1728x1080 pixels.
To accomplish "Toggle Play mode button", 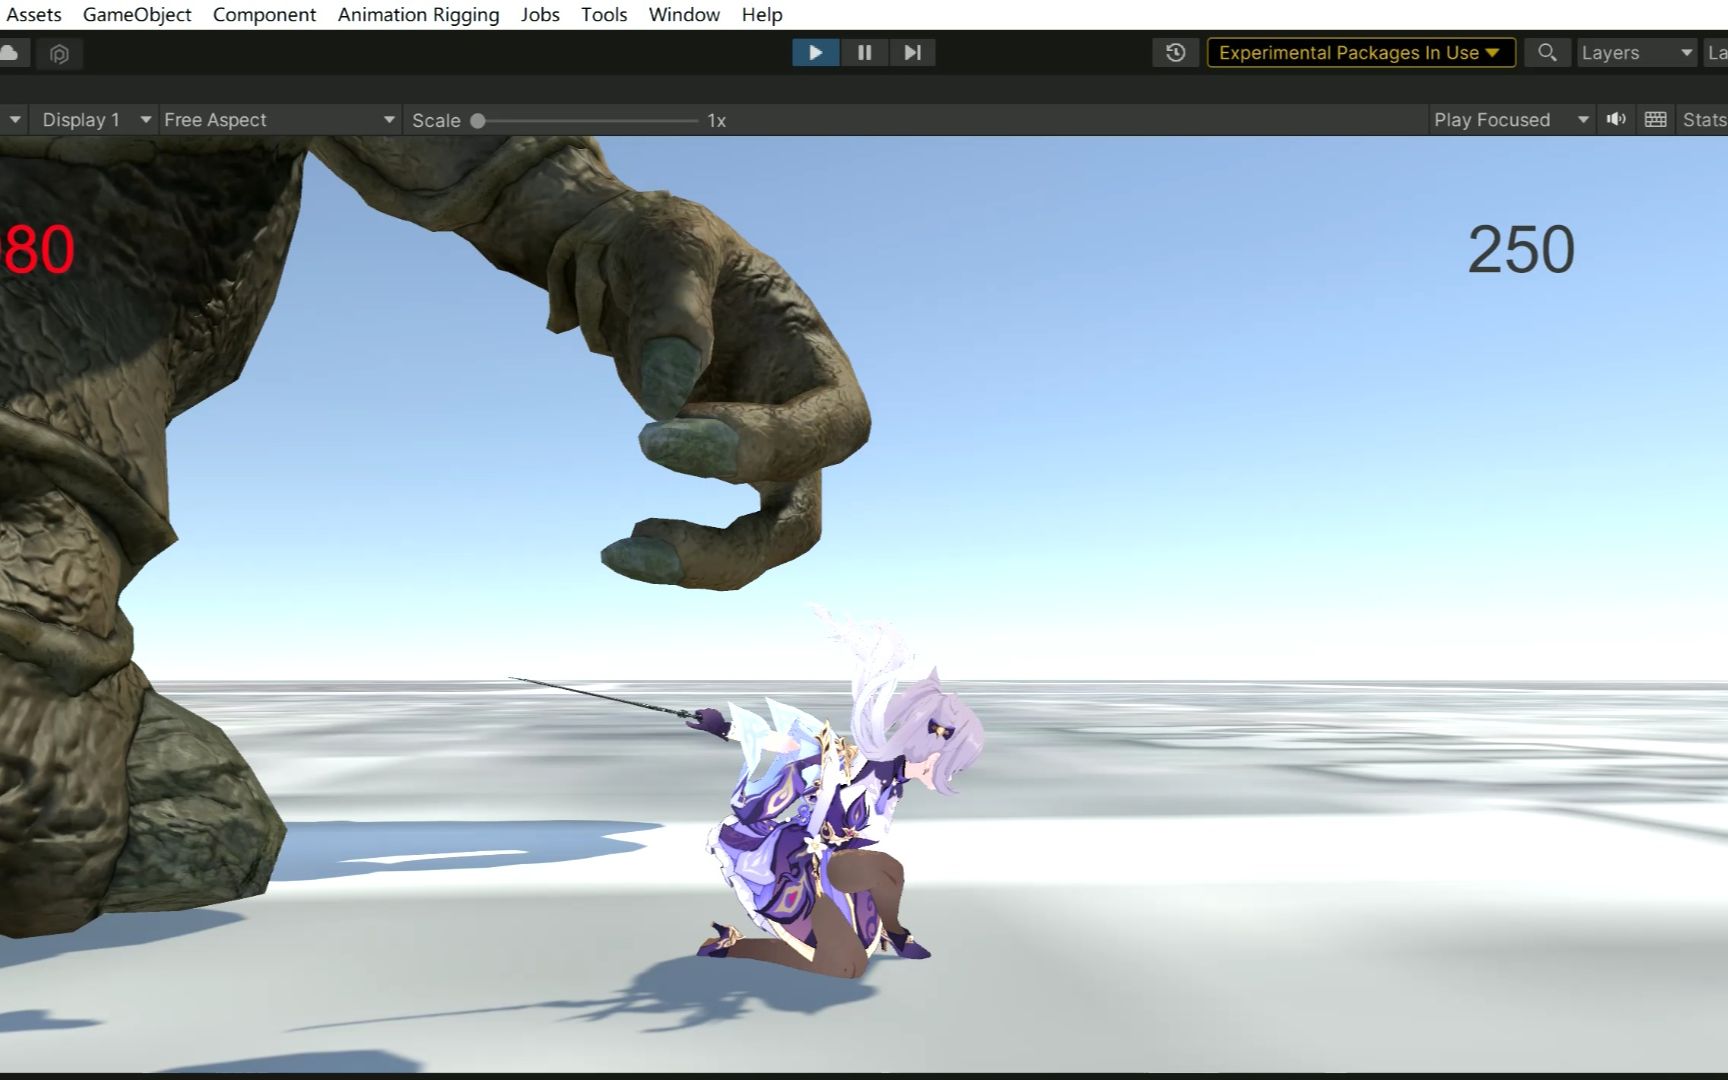I will pyautogui.click(x=816, y=53).
